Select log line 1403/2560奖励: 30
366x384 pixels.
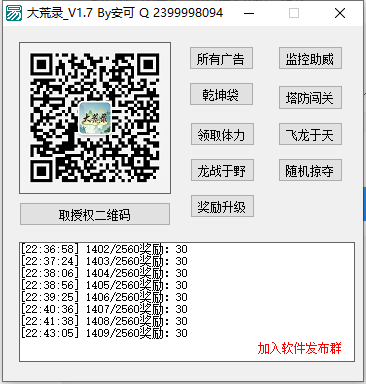(104, 261)
